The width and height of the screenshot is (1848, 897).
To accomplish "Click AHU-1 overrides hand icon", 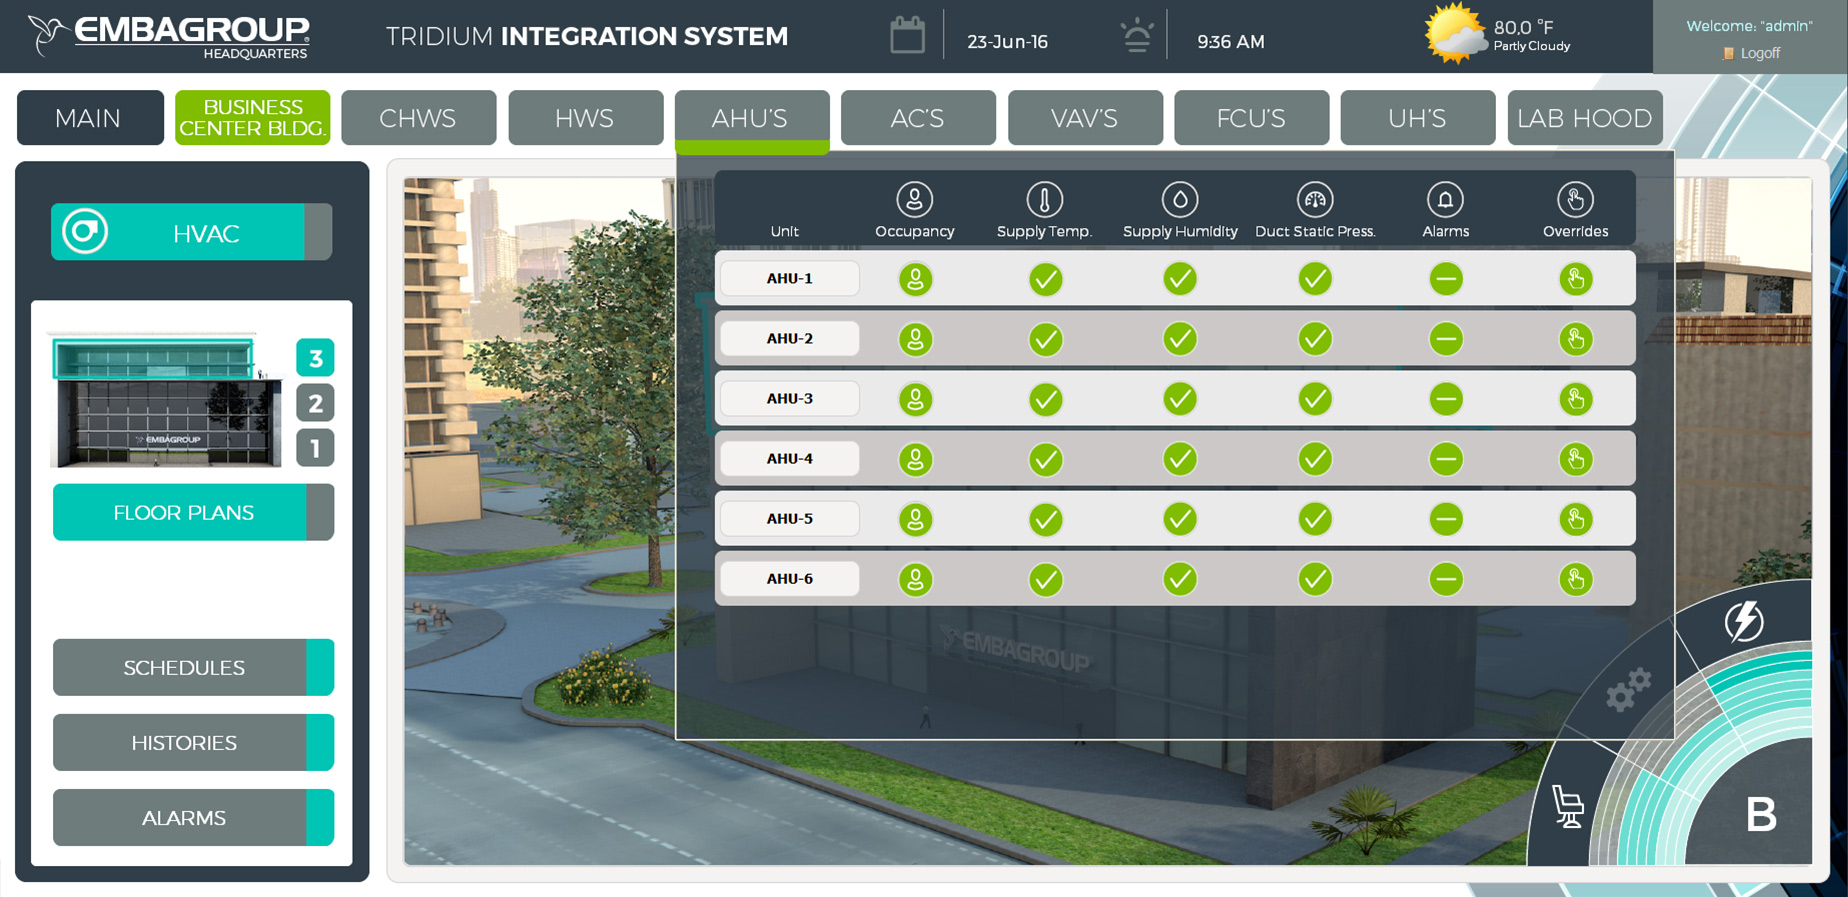I will (1576, 279).
